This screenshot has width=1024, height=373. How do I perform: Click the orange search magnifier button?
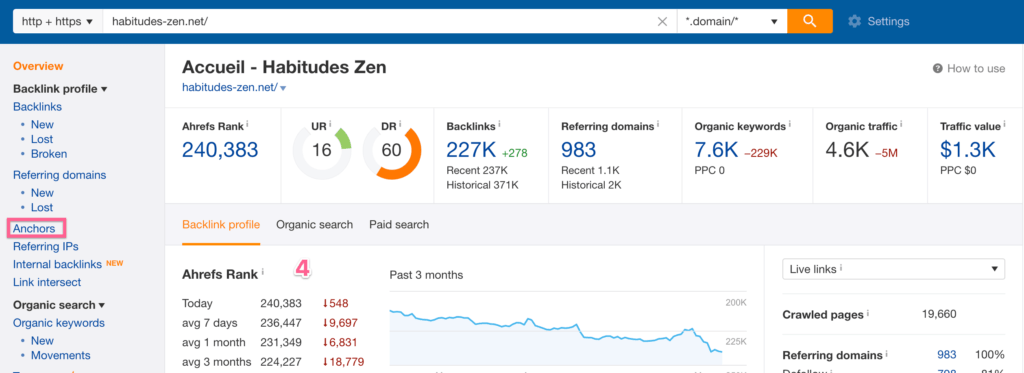pyautogui.click(x=810, y=21)
